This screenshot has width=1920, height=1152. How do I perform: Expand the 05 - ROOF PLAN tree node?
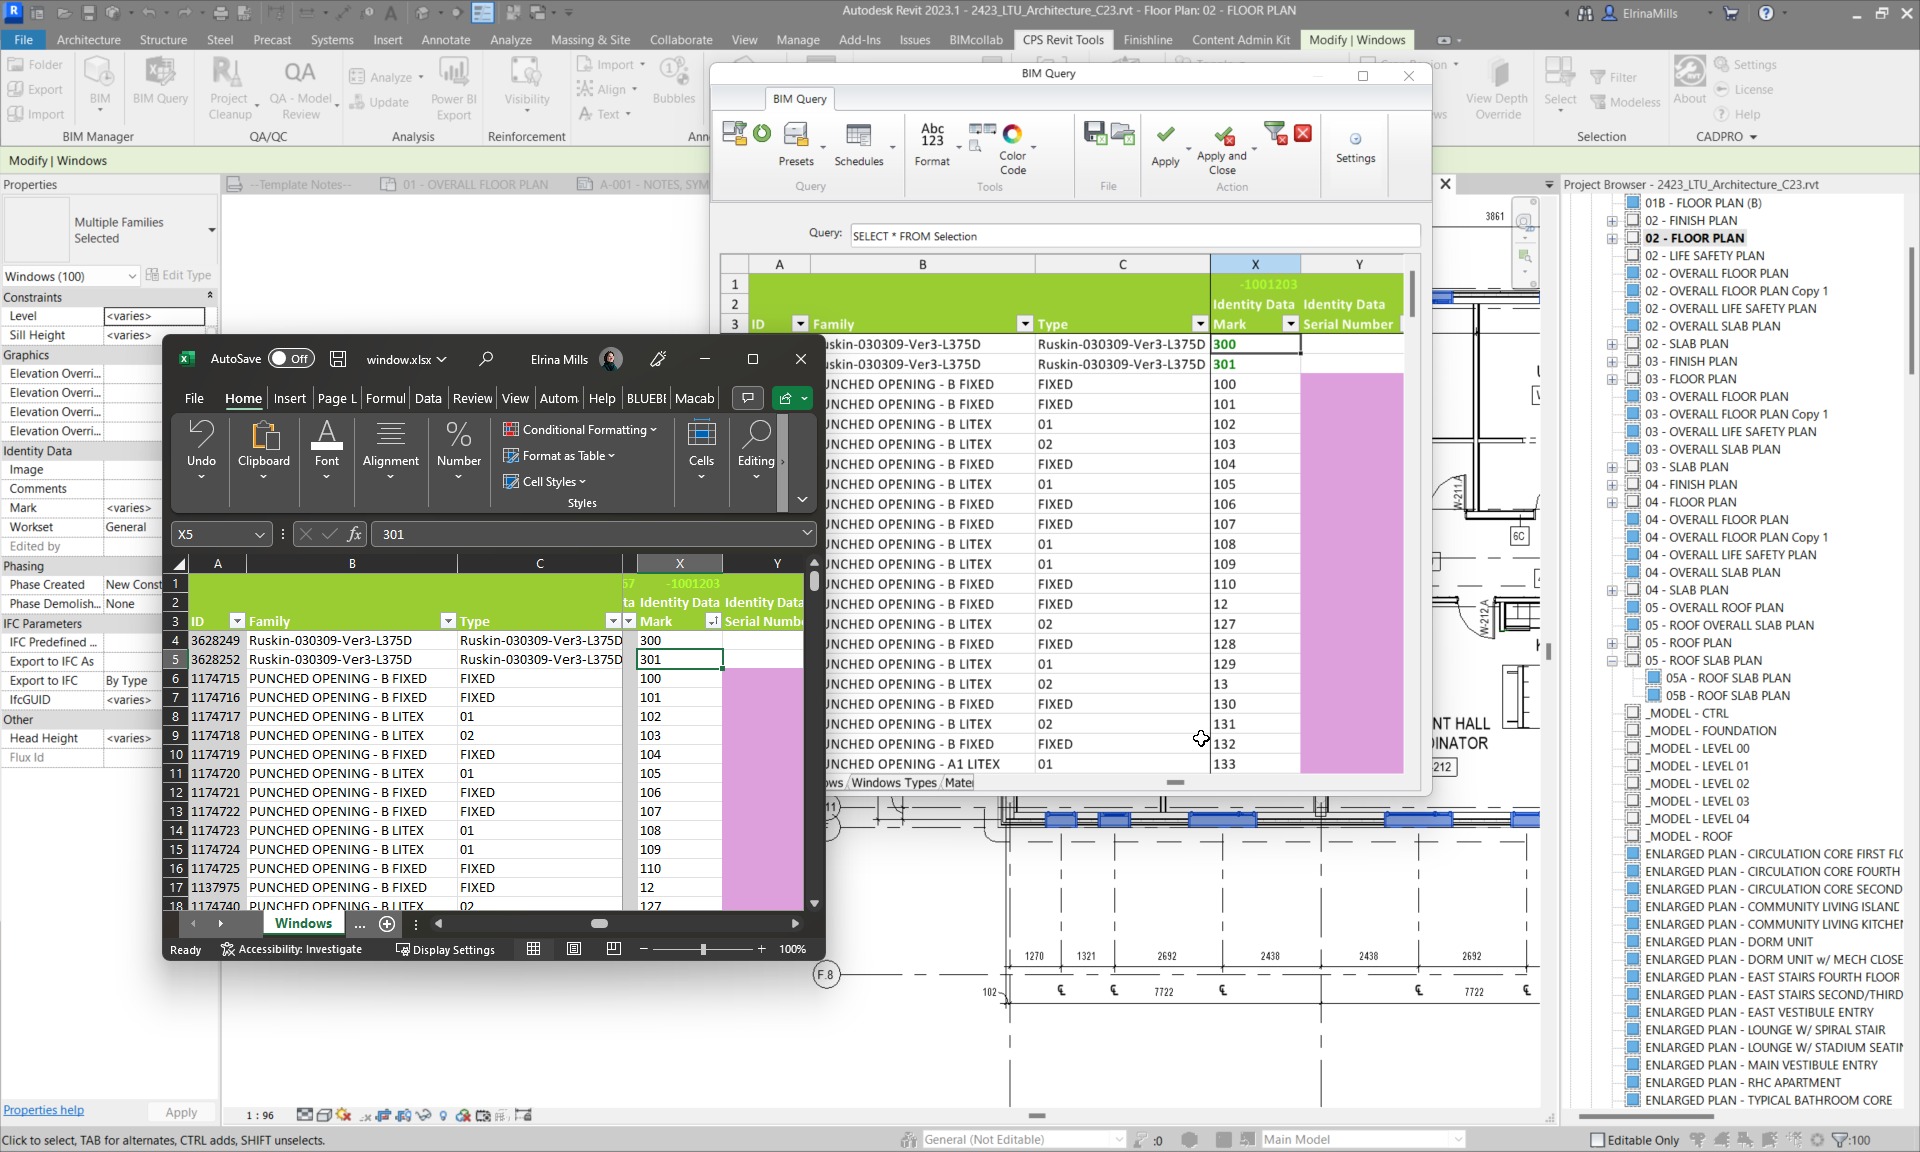1612,643
